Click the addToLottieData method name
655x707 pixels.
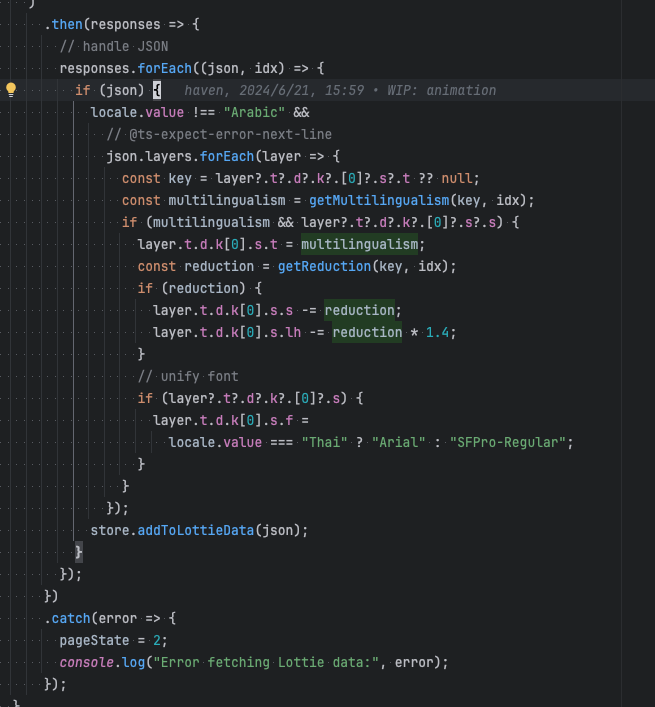pyautogui.click(x=196, y=530)
